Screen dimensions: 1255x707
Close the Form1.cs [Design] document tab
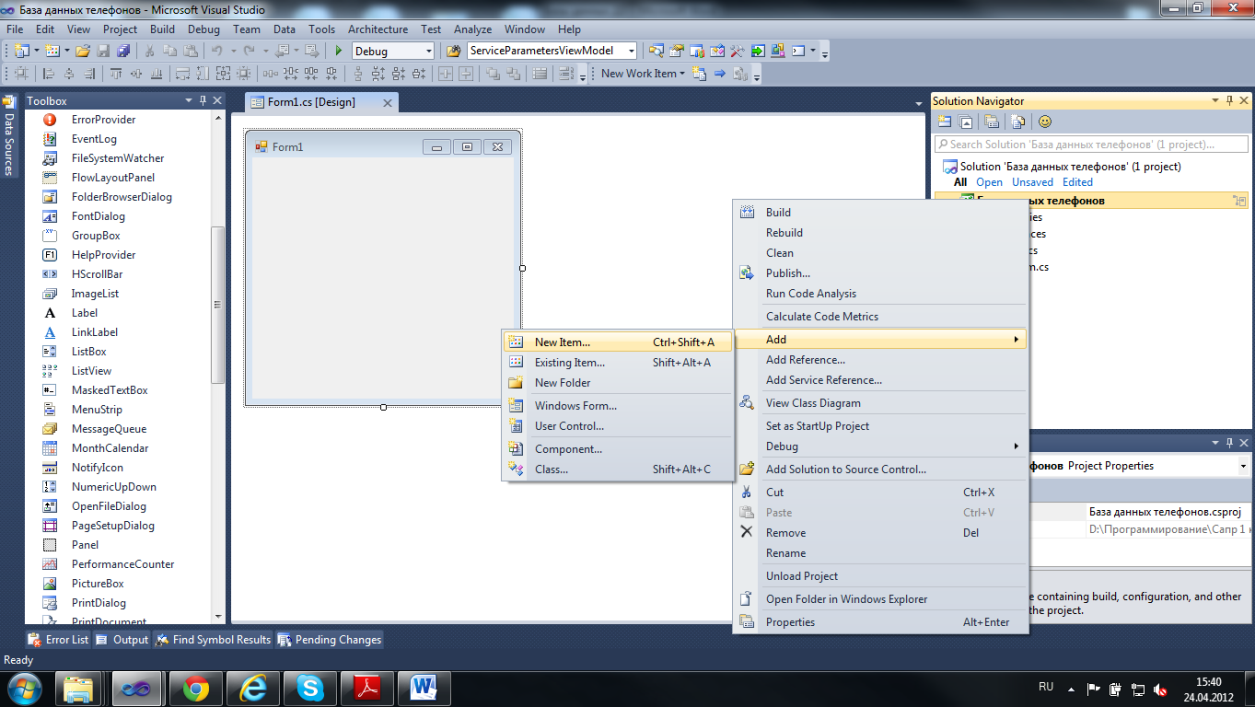pyautogui.click(x=388, y=102)
